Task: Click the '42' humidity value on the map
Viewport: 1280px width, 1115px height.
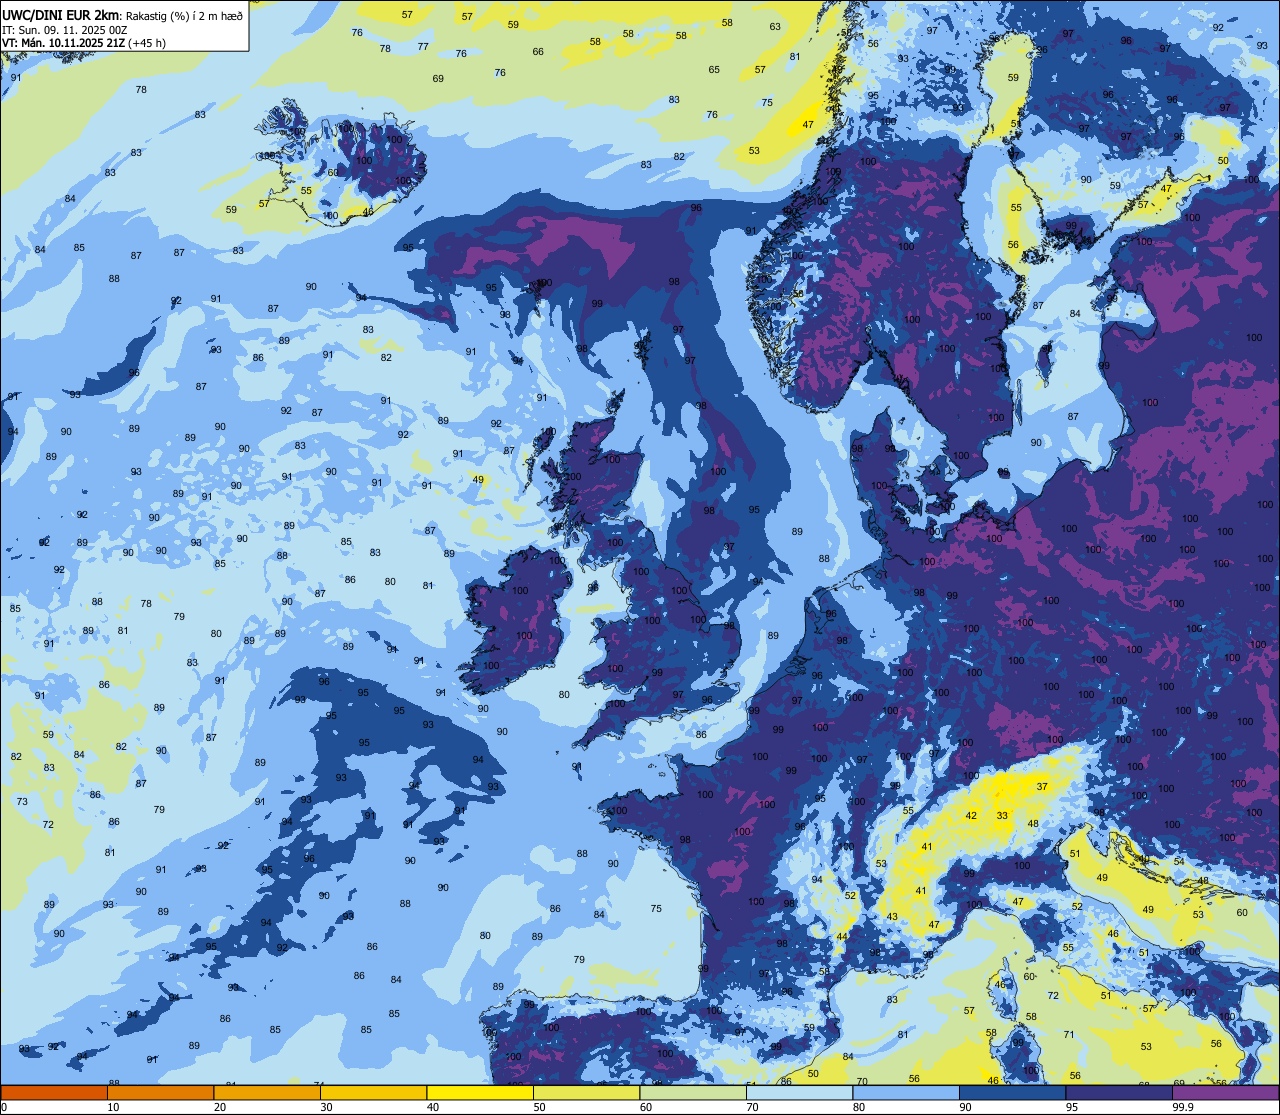Action: point(970,816)
